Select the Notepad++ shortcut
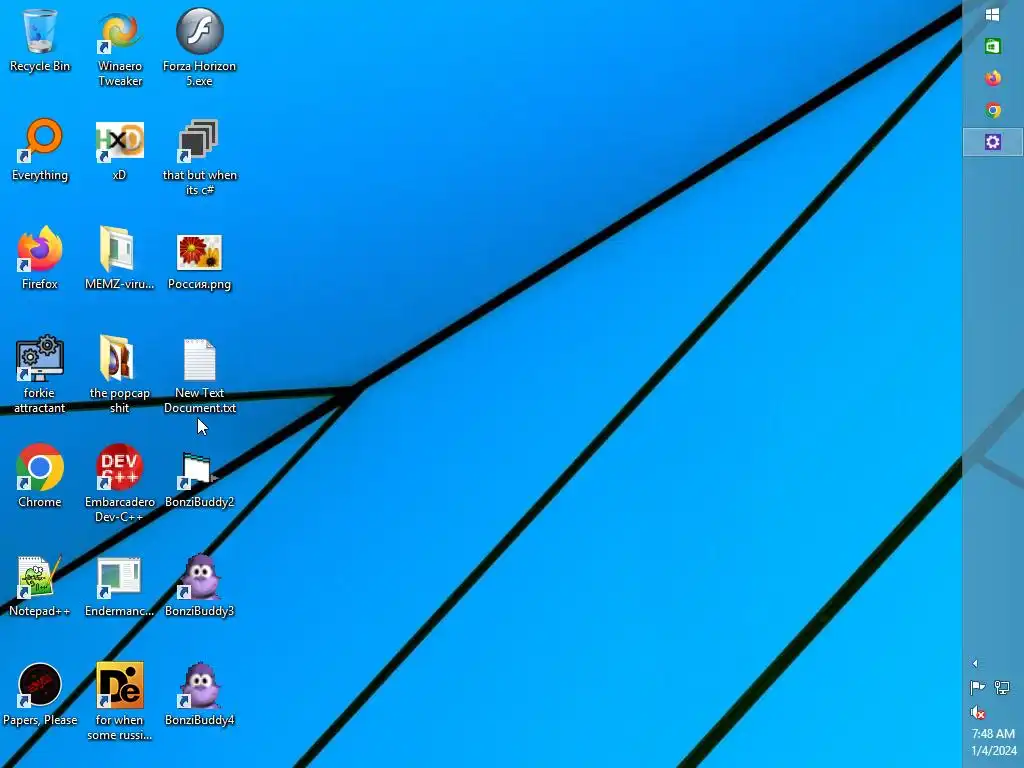 (x=40, y=586)
